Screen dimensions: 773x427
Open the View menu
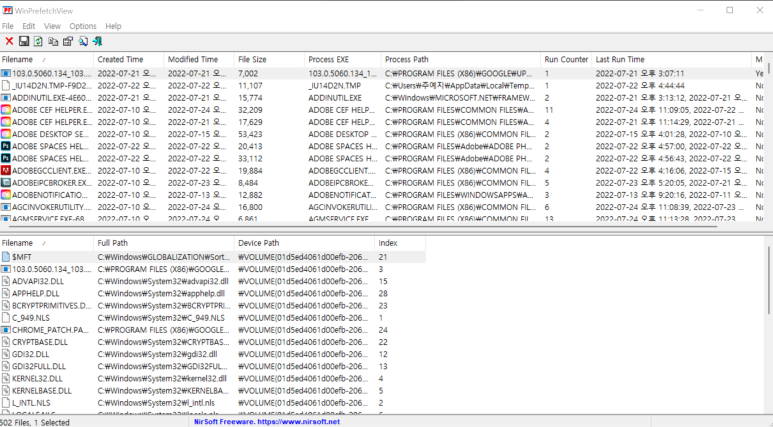point(52,26)
